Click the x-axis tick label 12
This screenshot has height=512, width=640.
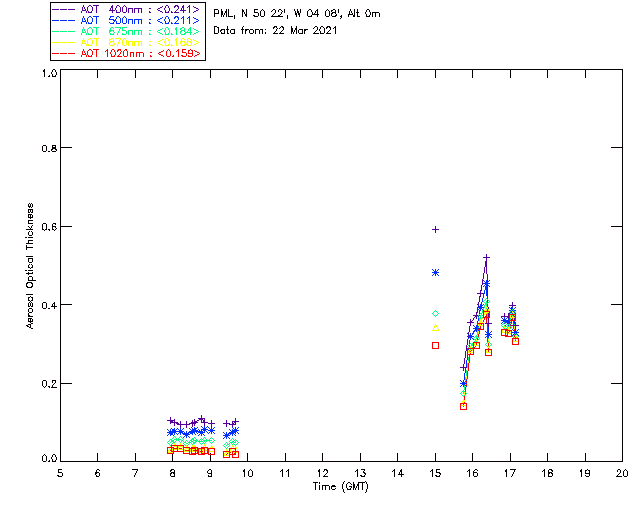tap(322, 473)
